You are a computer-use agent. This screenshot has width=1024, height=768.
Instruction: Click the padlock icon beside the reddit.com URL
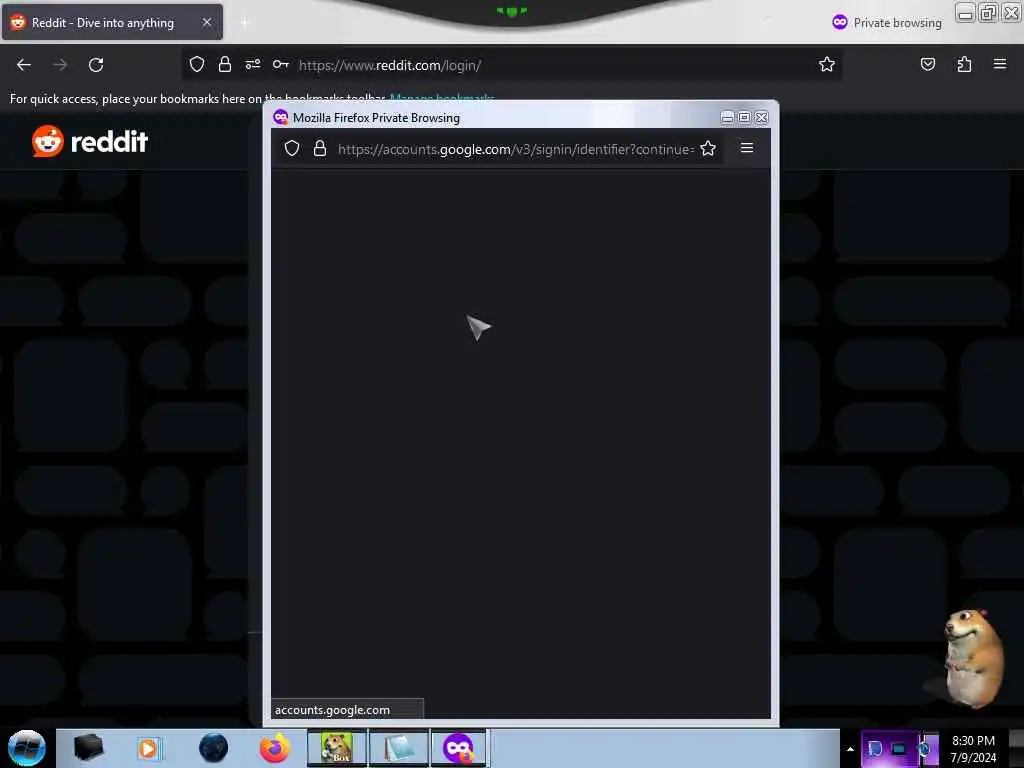pyautogui.click(x=225, y=65)
